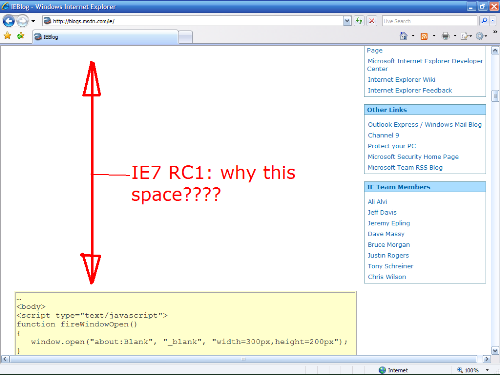Click the vertical scrollbar down arrow
500x375 pixels.
click(x=495, y=351)
